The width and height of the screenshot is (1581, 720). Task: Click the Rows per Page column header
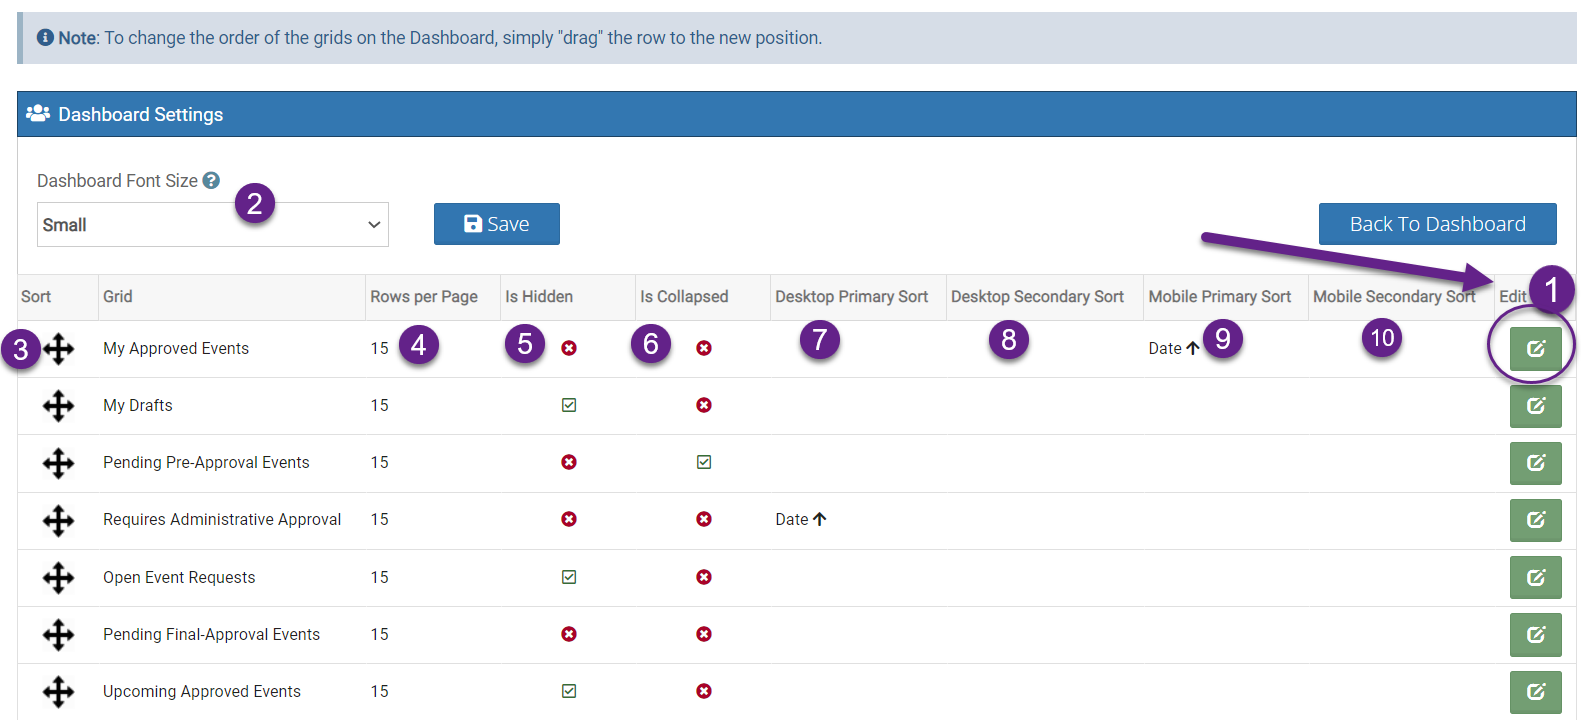pos(424,297)
